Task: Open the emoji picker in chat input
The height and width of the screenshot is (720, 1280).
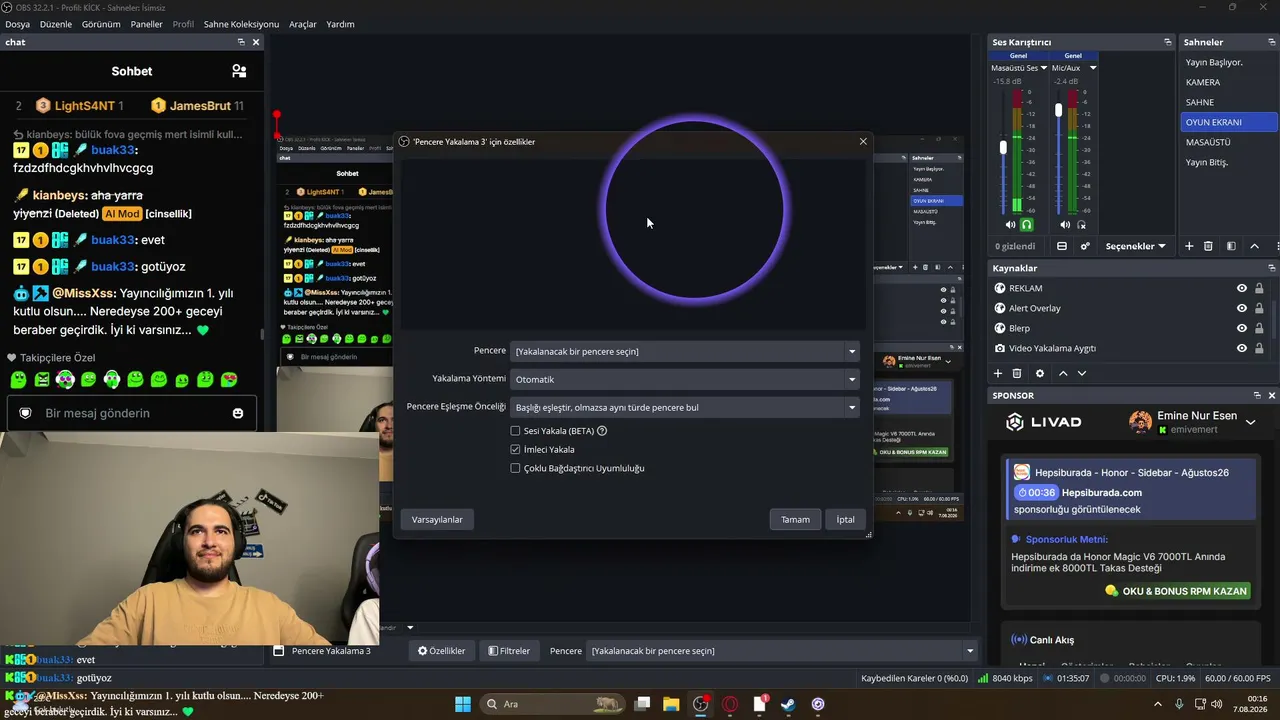Action: (238, 413)
